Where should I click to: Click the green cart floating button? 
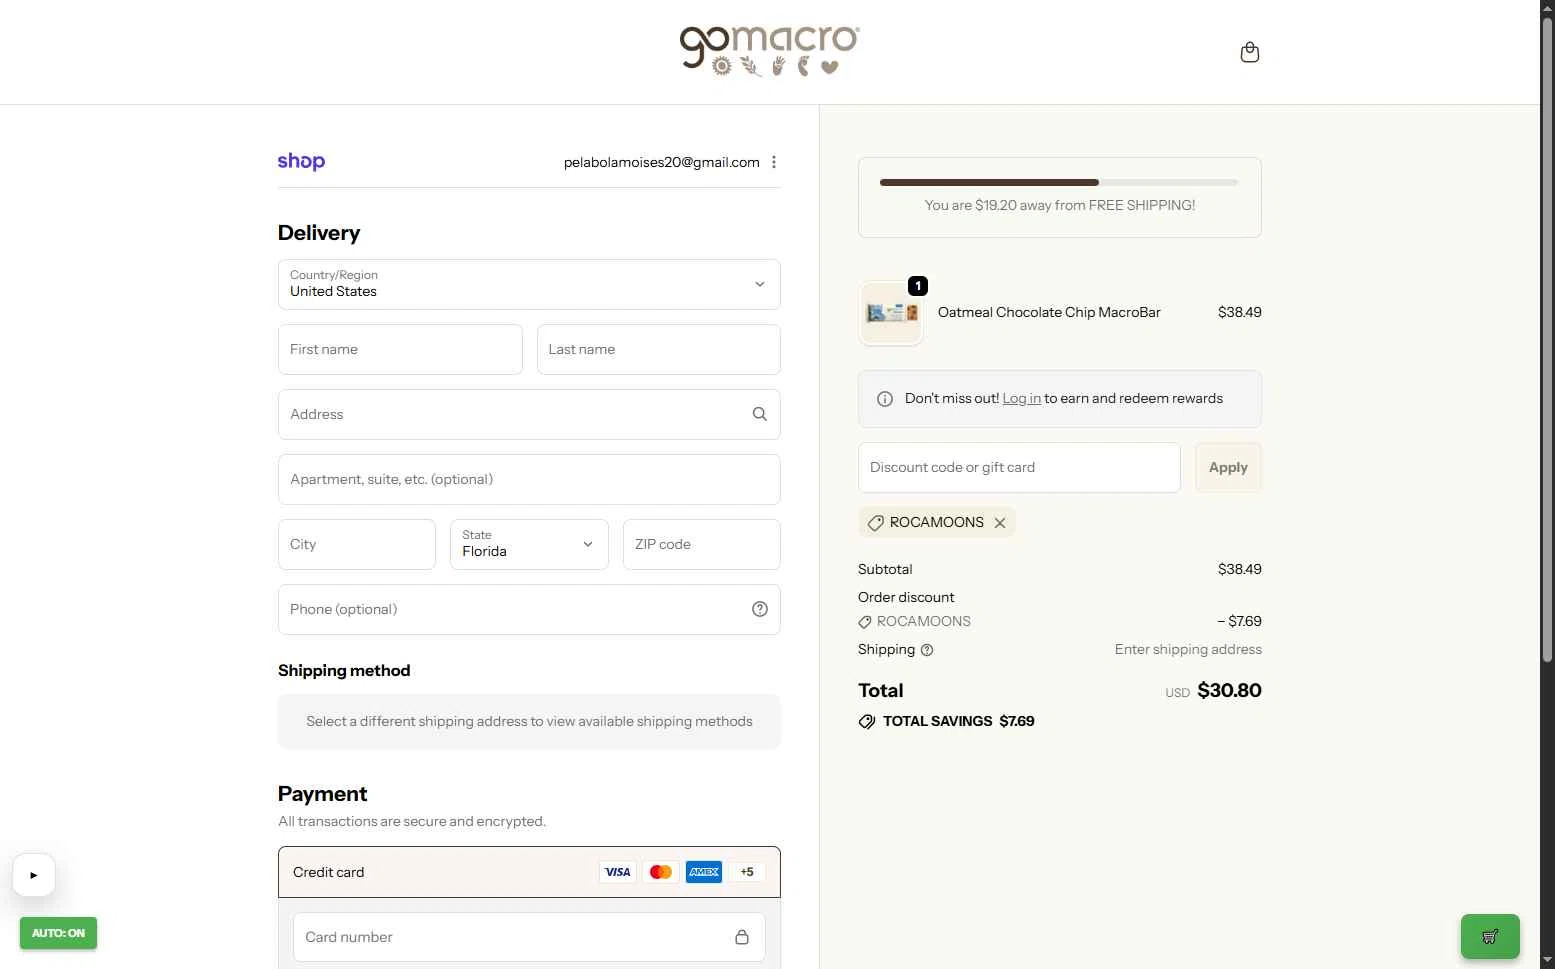(1490, 937)
